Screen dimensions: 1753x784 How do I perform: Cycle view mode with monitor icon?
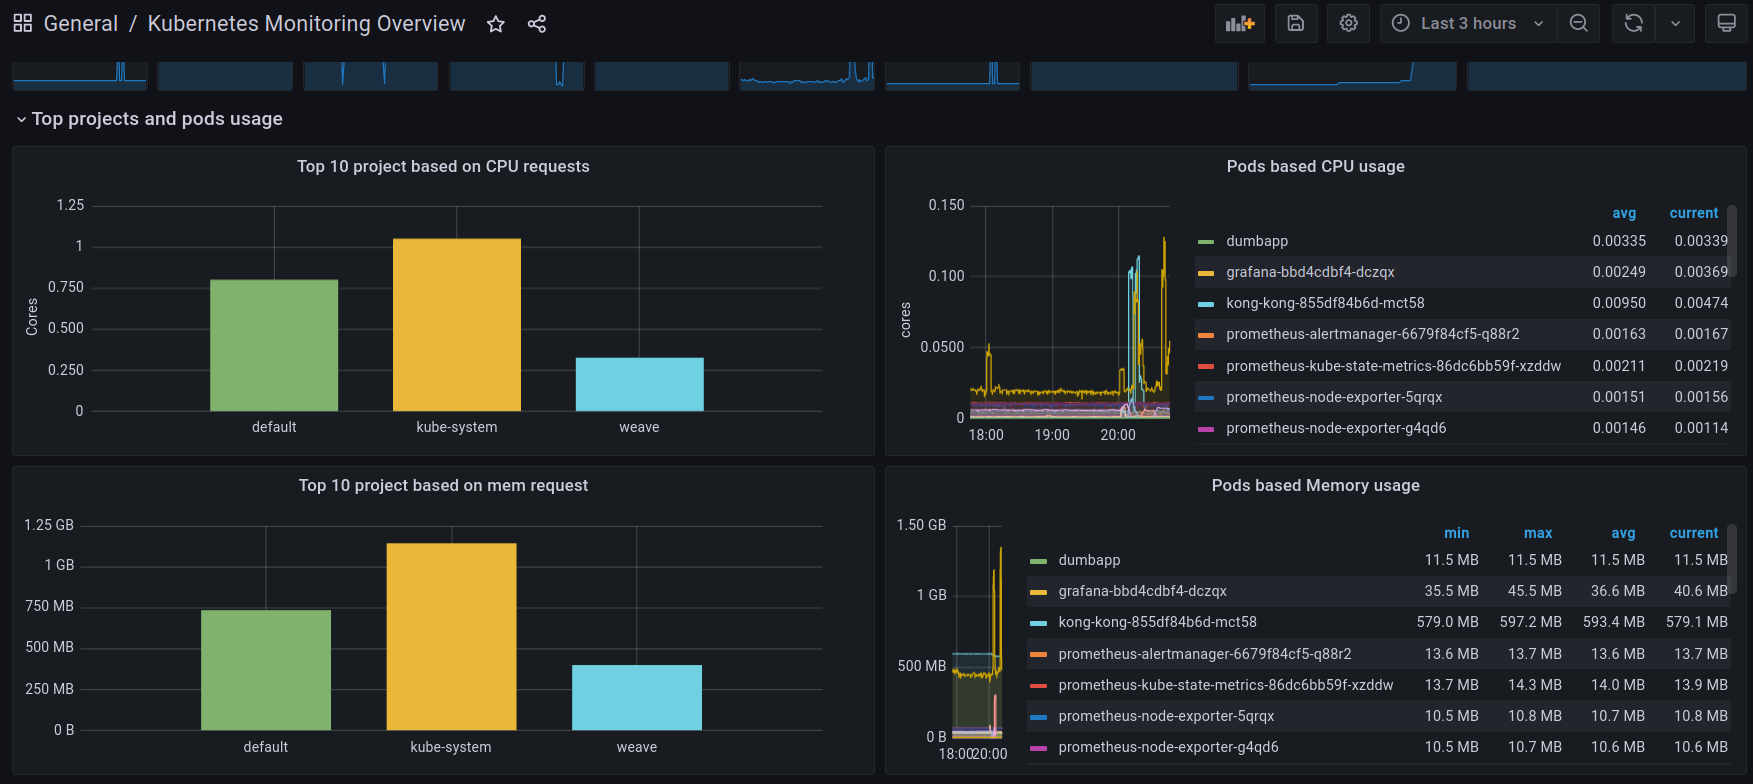[1727, 23]
